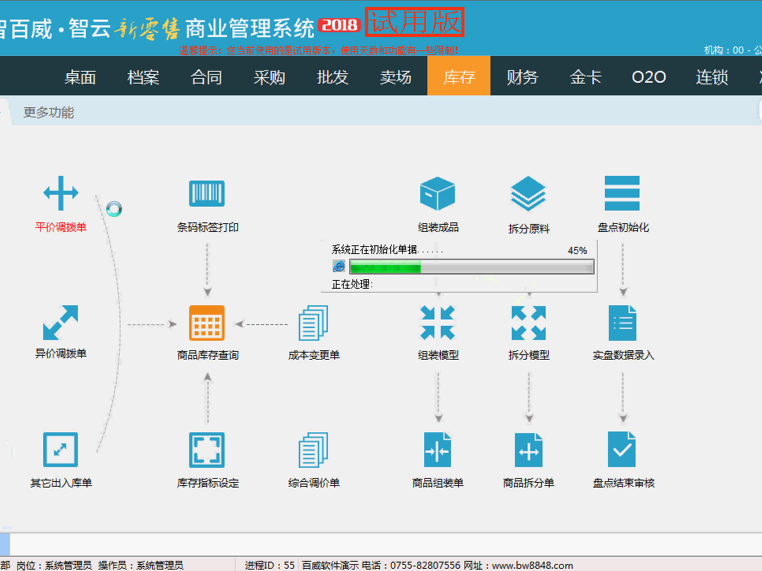
Task: Switch to the 财务 menu tab
Action: 522,77
